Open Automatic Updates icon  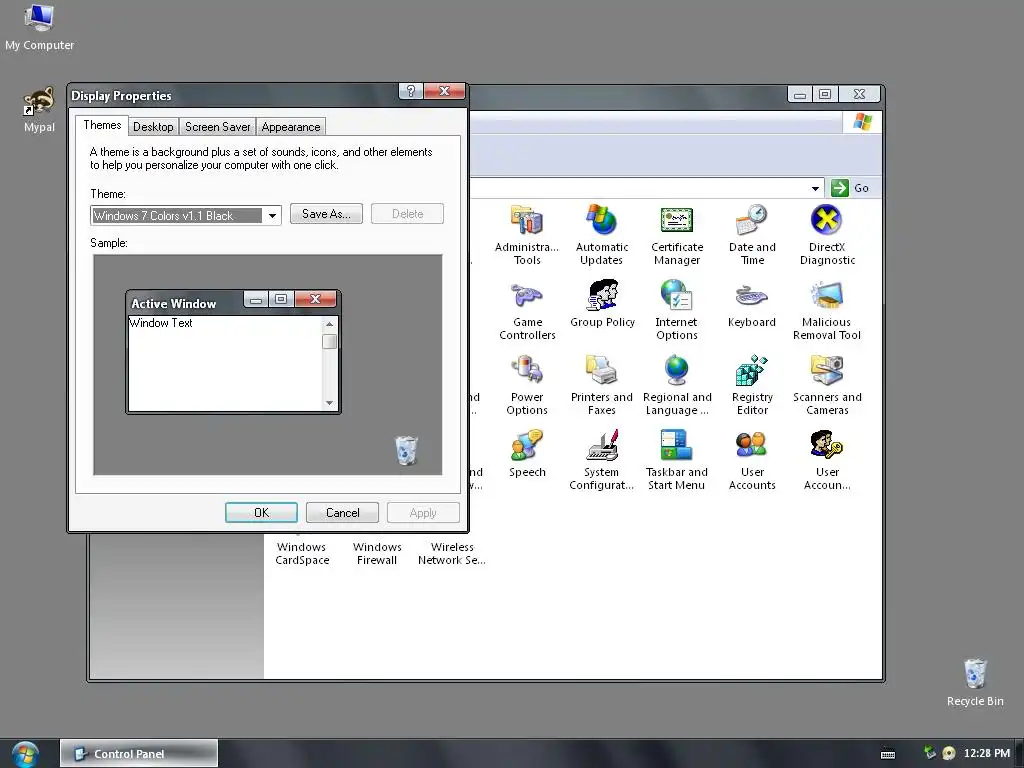(x=601, y=234)
